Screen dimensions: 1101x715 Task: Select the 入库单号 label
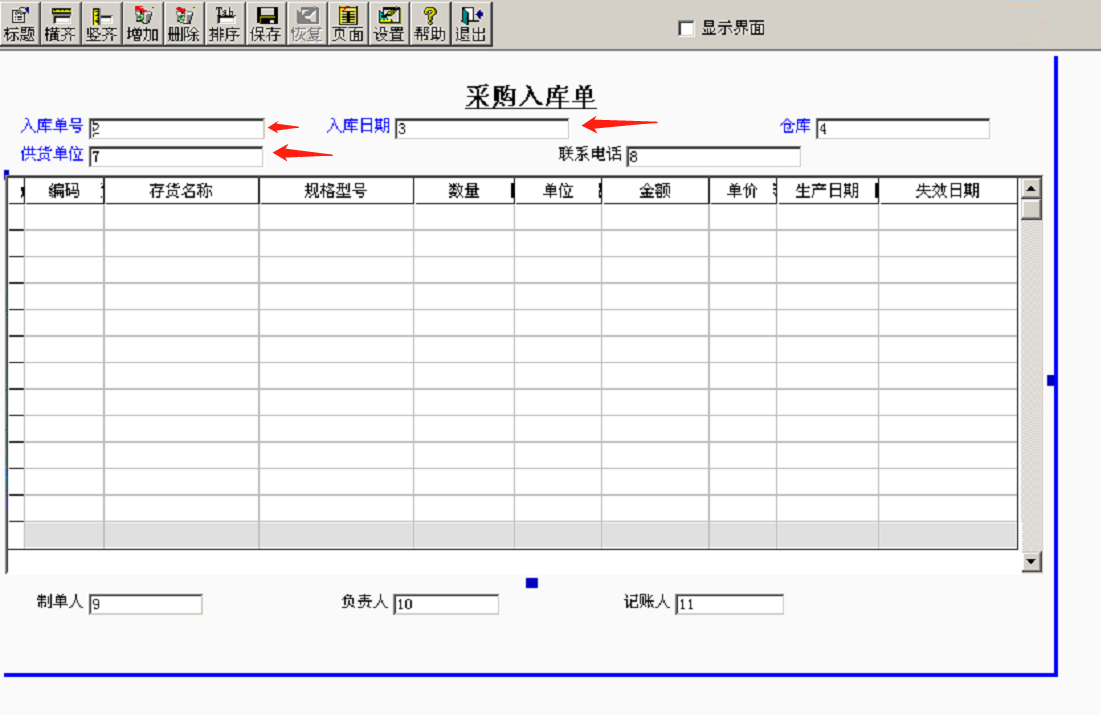[52, 126]
